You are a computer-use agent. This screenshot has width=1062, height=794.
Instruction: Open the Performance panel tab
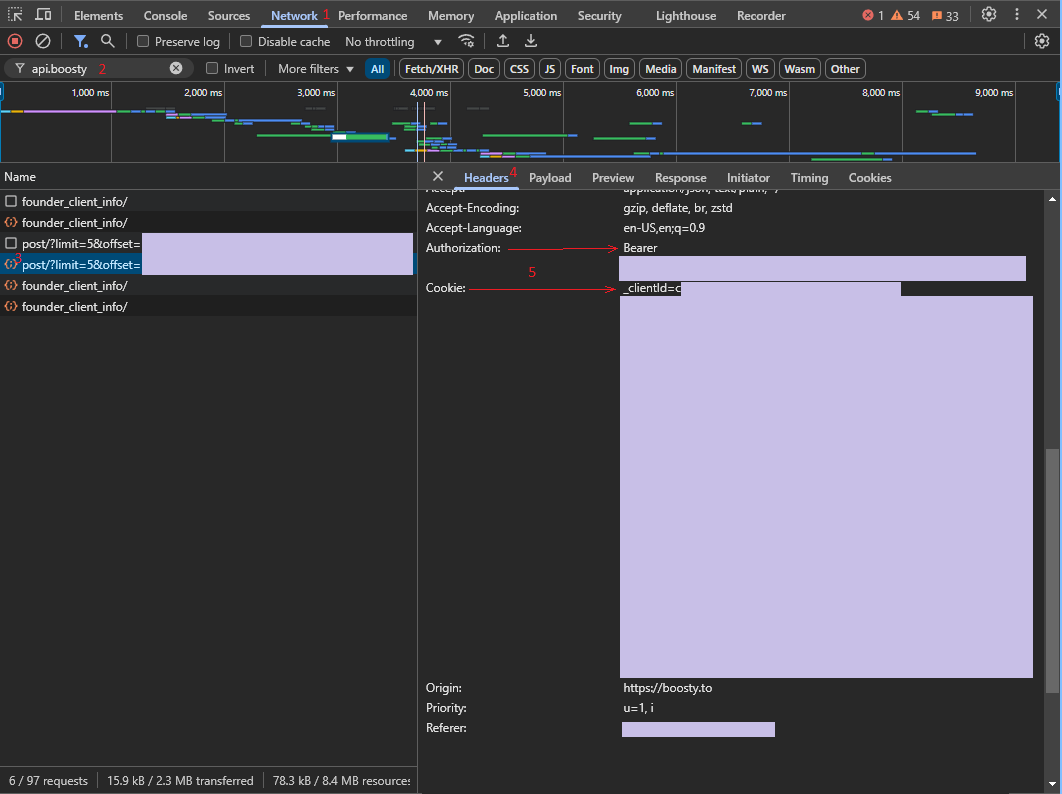tap(373, 15)
